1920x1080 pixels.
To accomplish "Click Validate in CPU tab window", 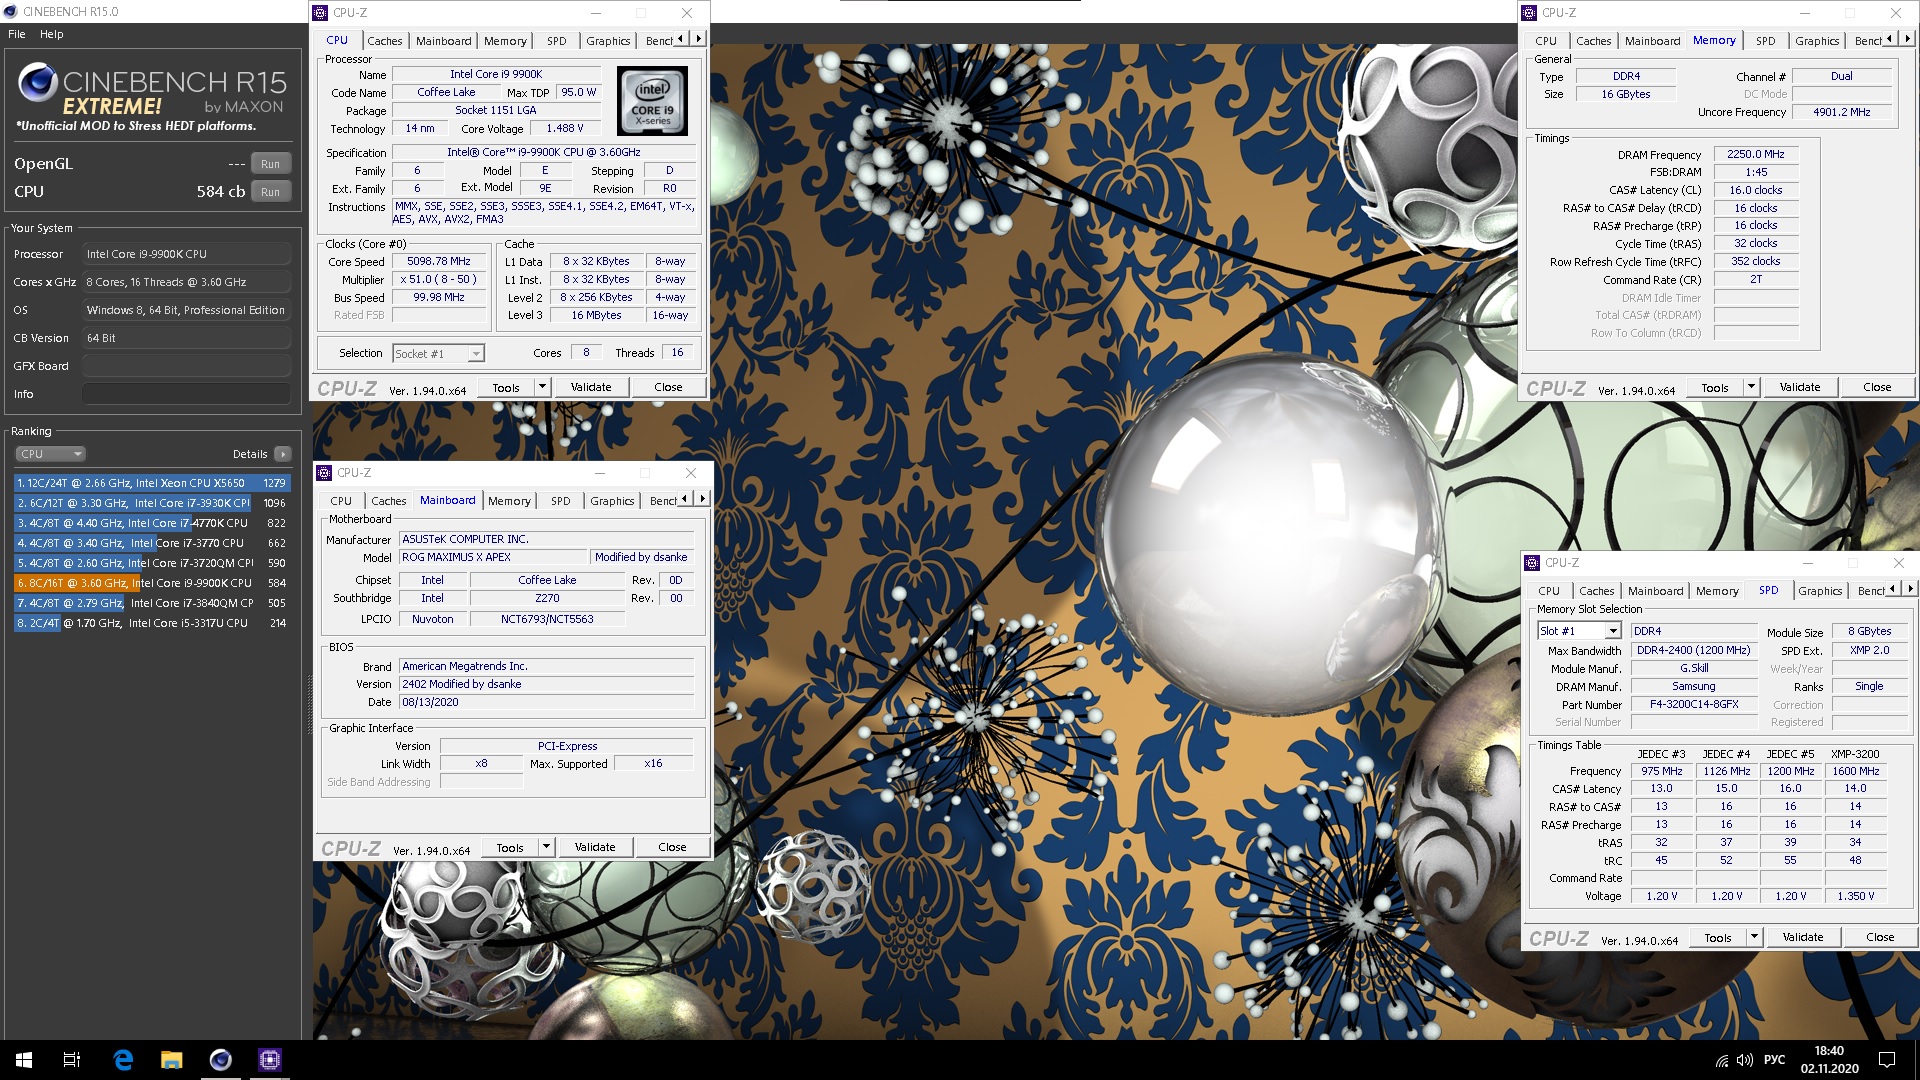I will coord(591,387).
